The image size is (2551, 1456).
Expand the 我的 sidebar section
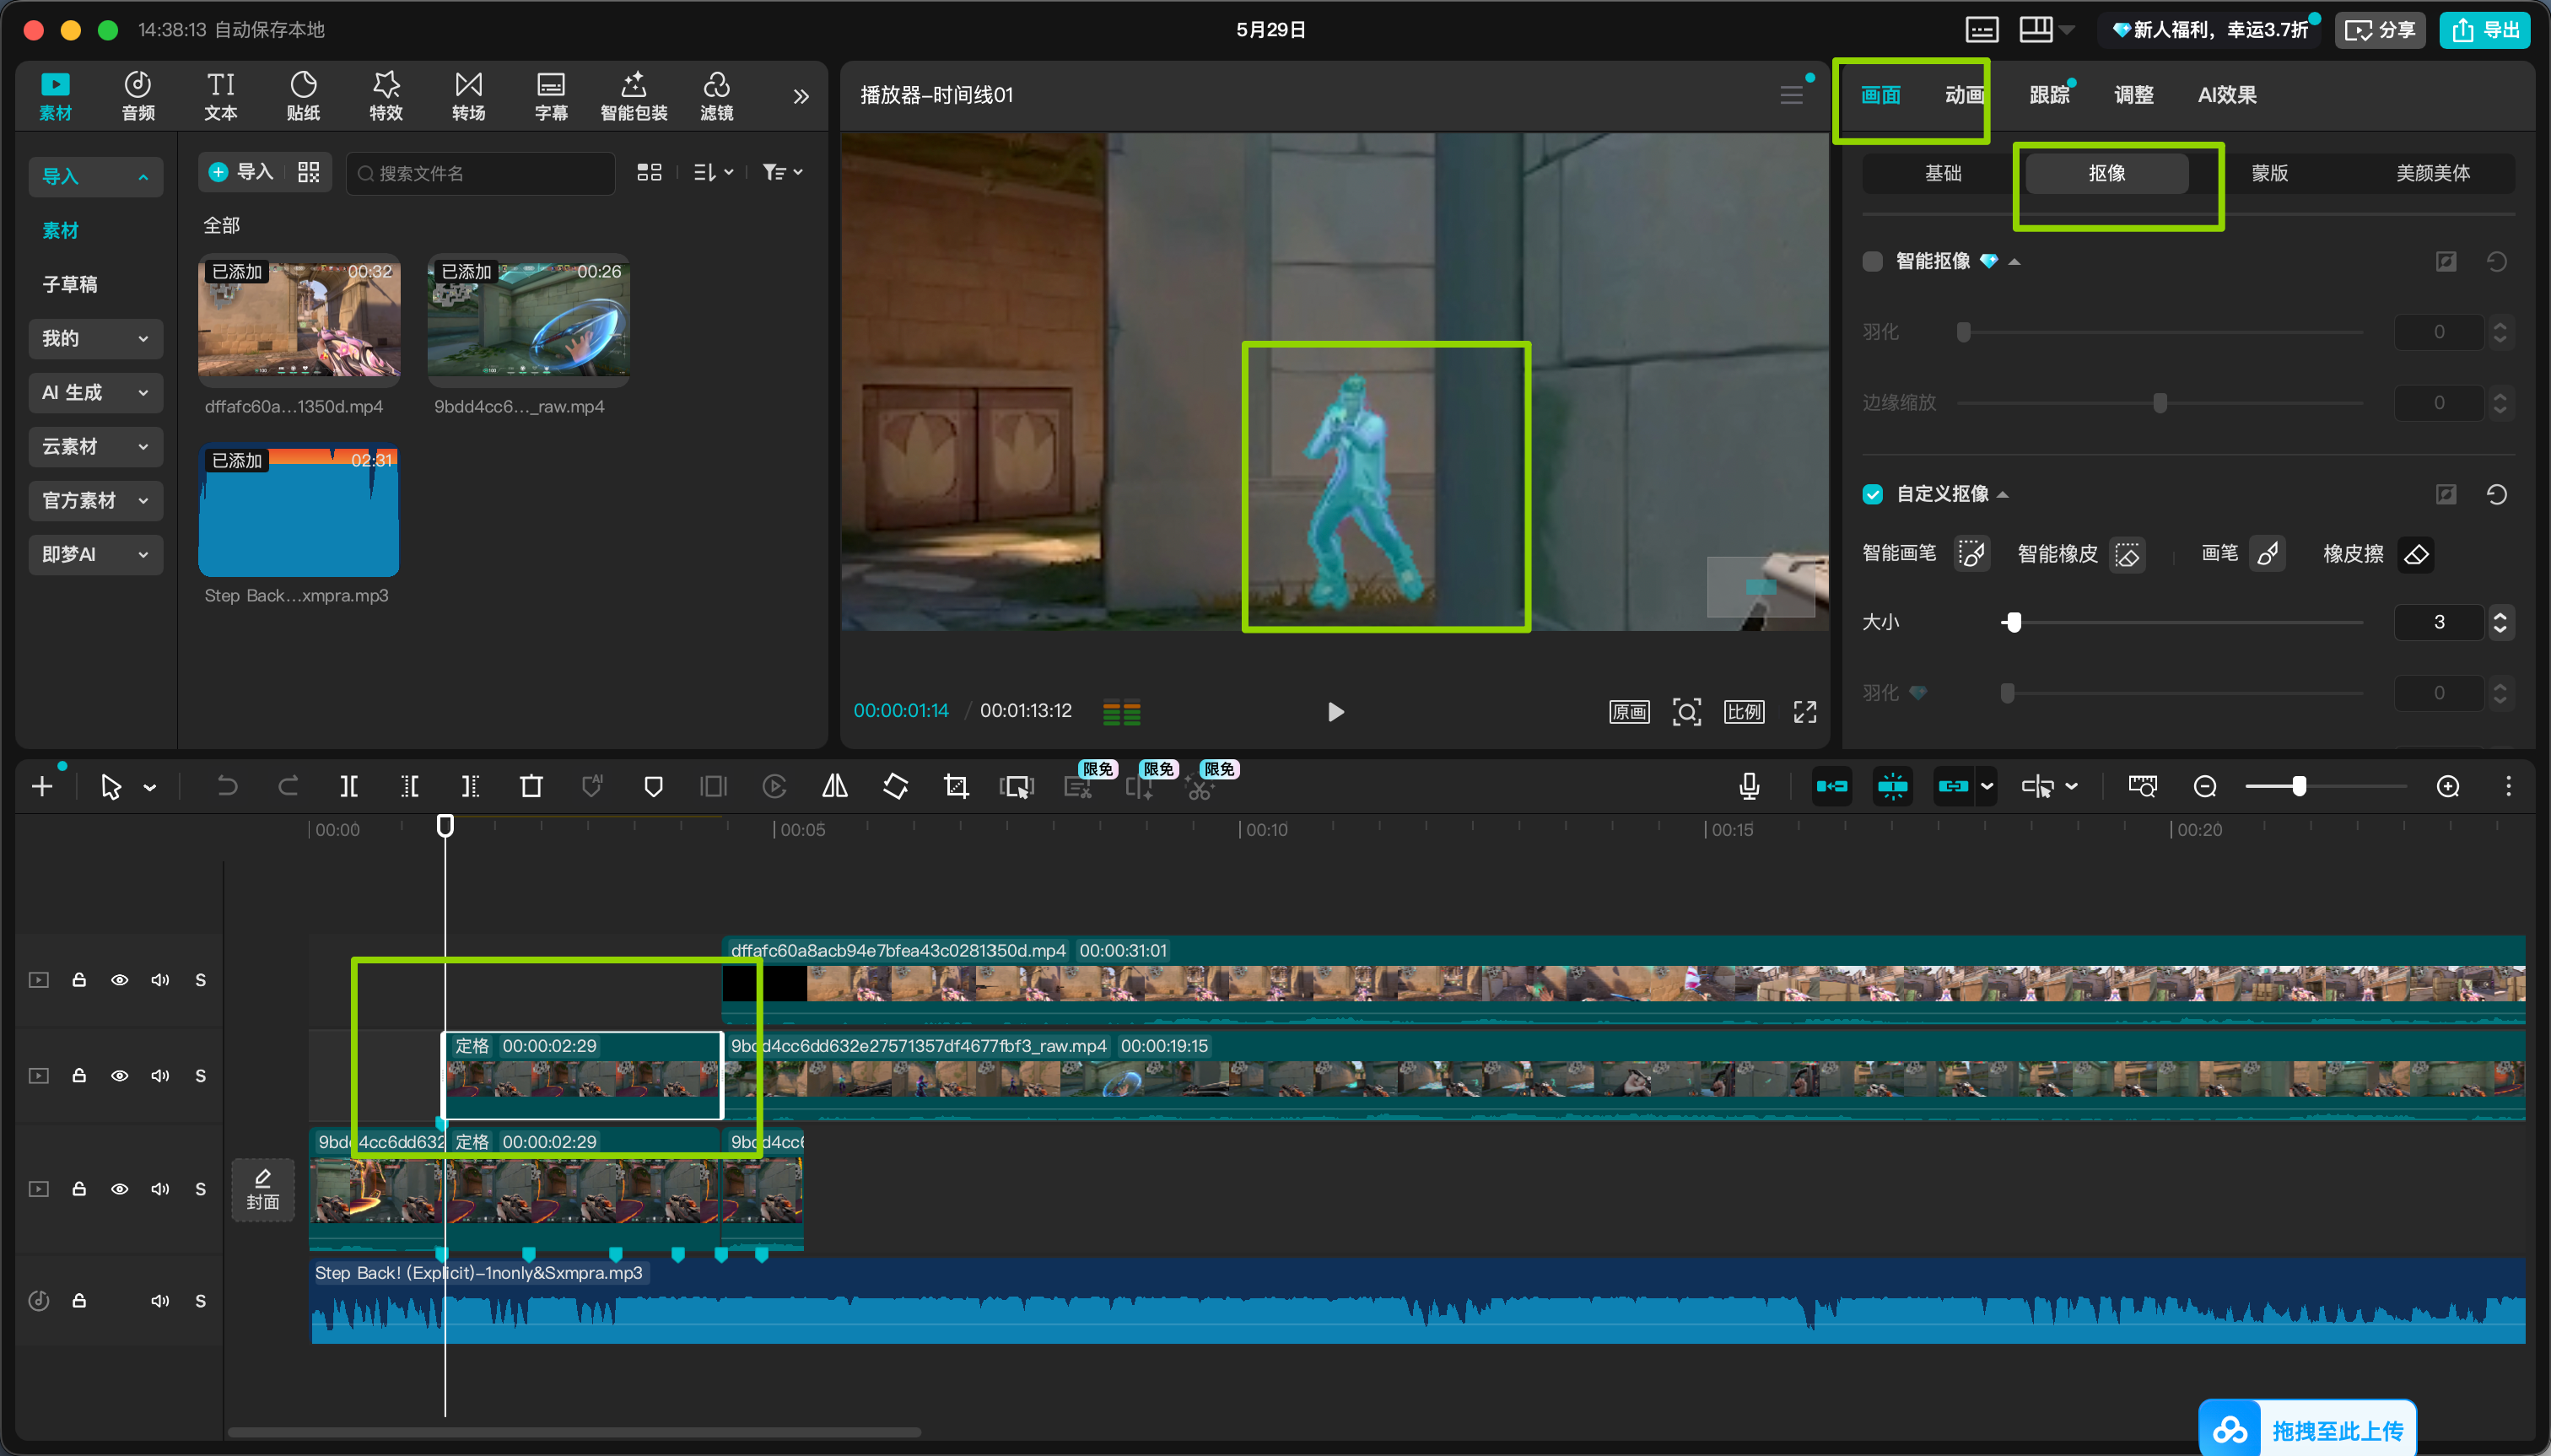[x=95, y=339]
